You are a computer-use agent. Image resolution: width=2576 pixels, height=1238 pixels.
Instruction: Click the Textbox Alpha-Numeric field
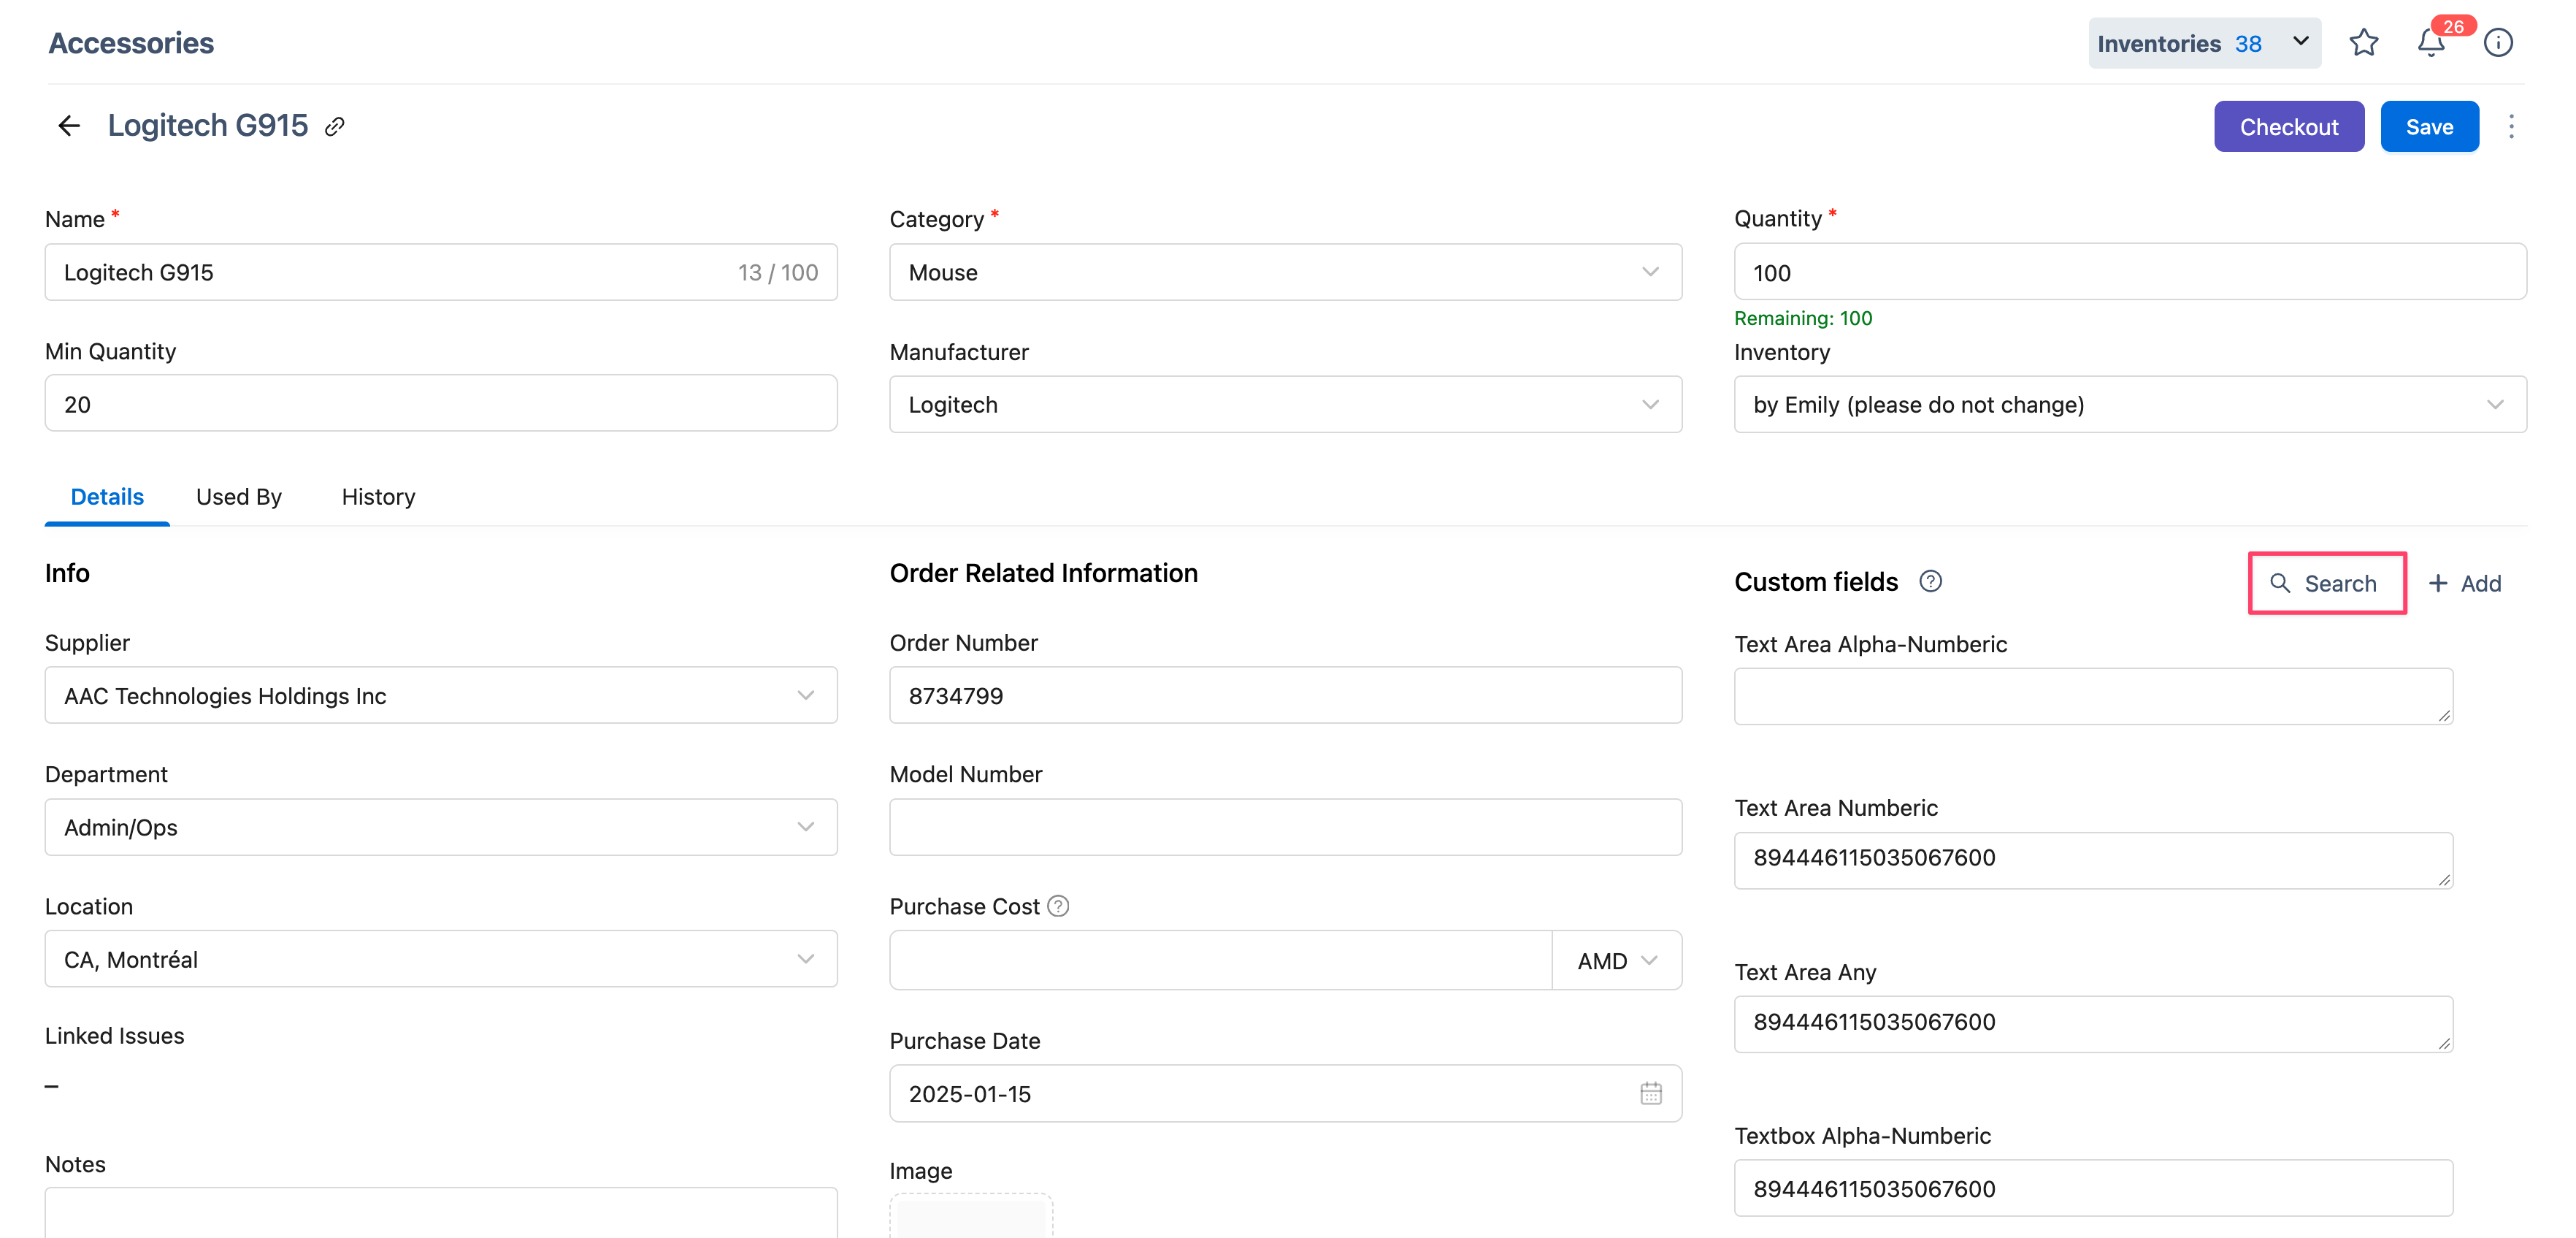pyautogui.click(x=2093, y=1188)
